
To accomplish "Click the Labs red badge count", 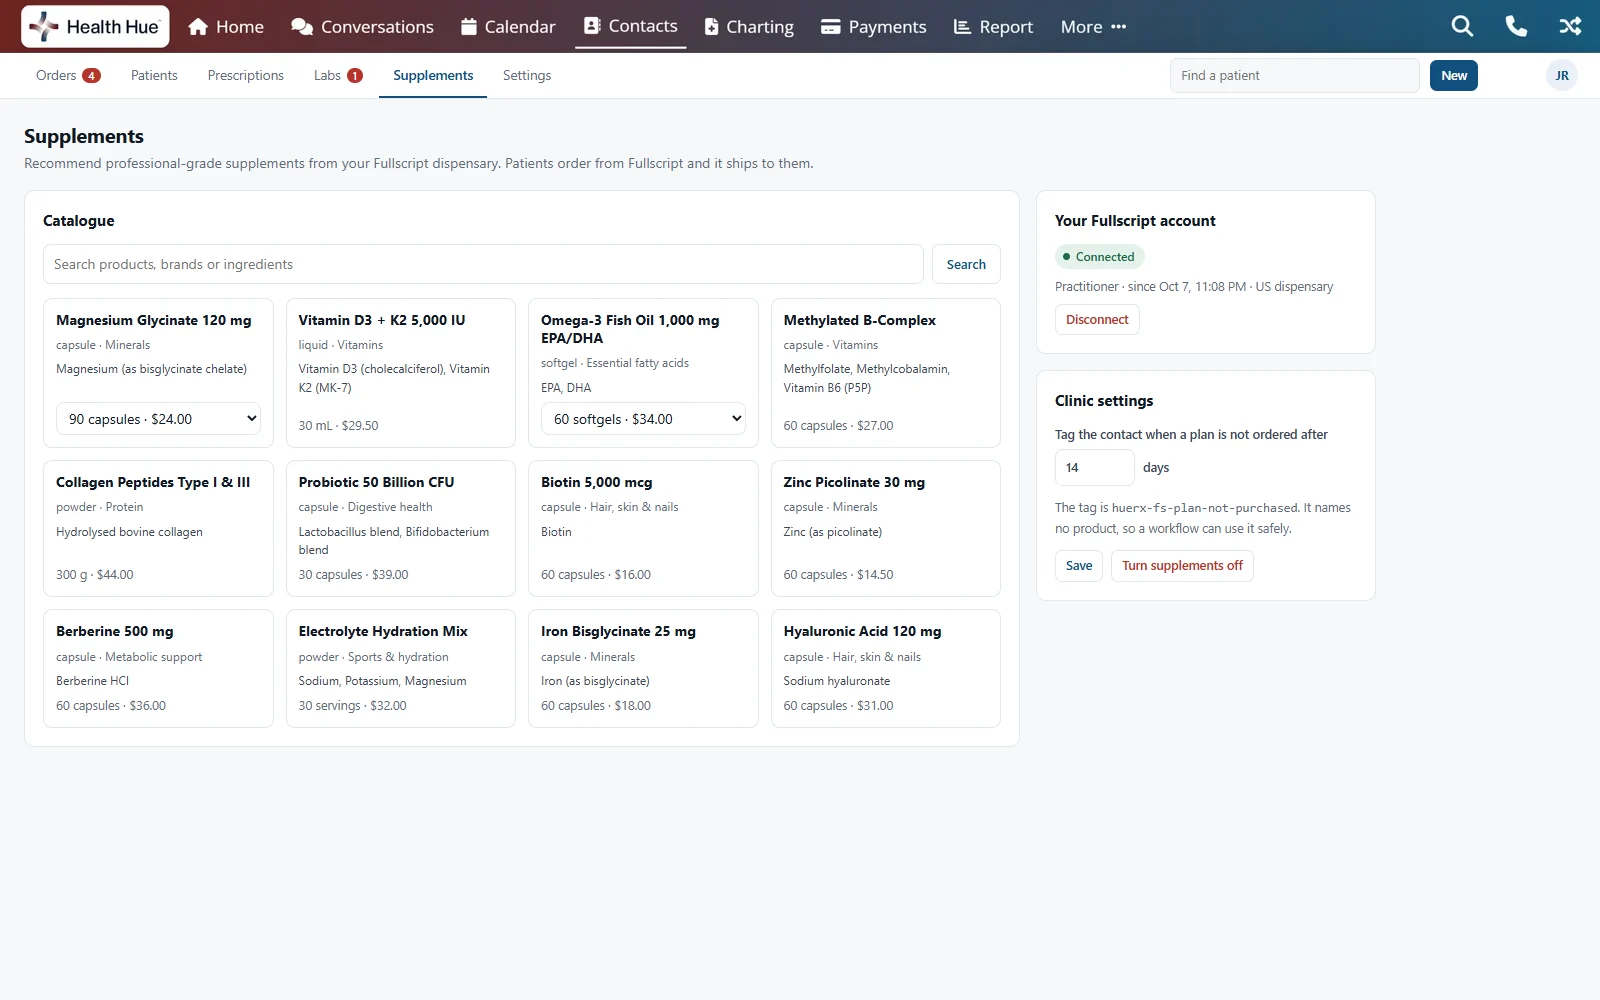I will pyautogui.click(x=354, y=75).
